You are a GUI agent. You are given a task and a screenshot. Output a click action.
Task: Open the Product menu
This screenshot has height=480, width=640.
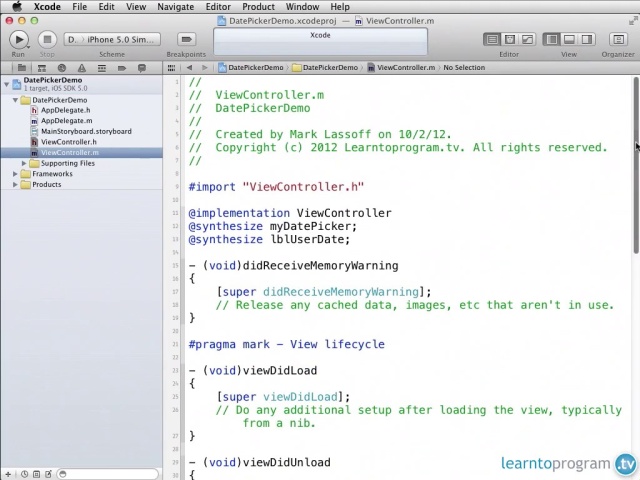(x=258, y=7)
